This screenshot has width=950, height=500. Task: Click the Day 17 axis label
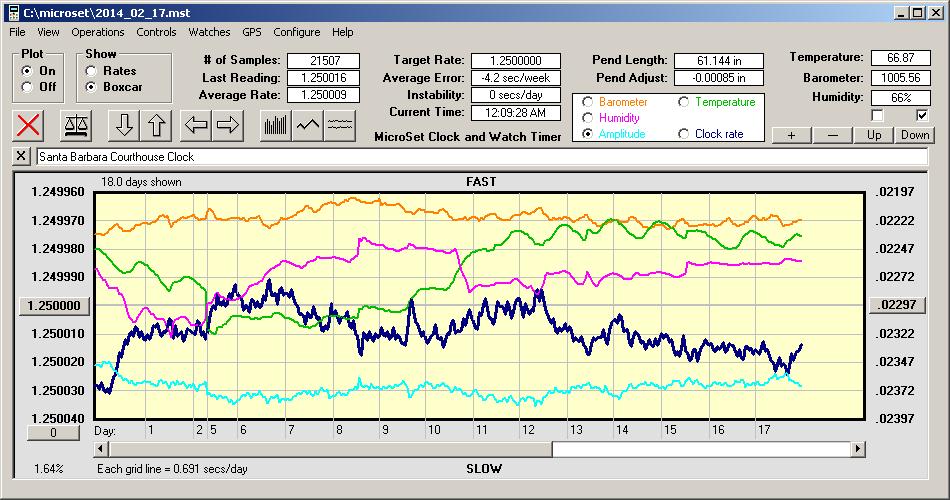coord(764,430)
